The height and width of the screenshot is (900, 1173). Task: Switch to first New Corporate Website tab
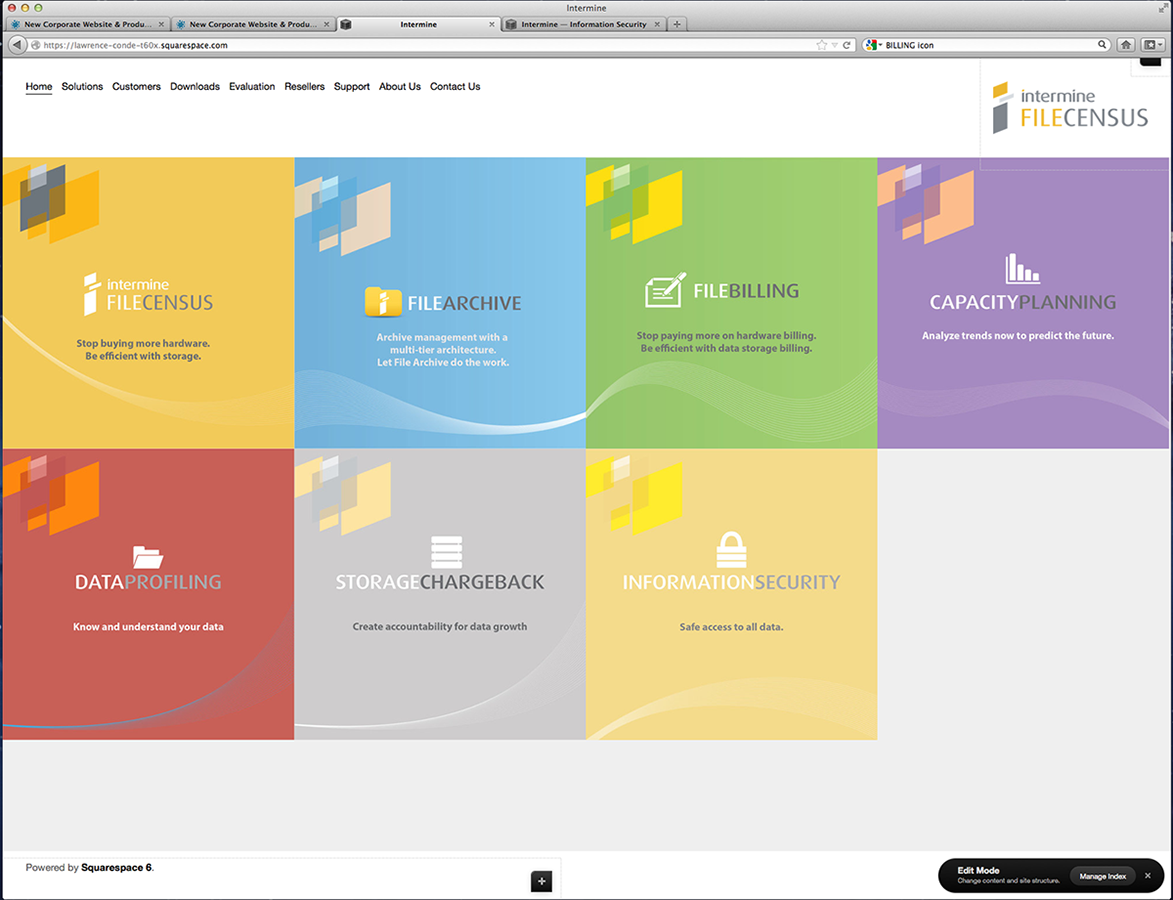(87, 24)
